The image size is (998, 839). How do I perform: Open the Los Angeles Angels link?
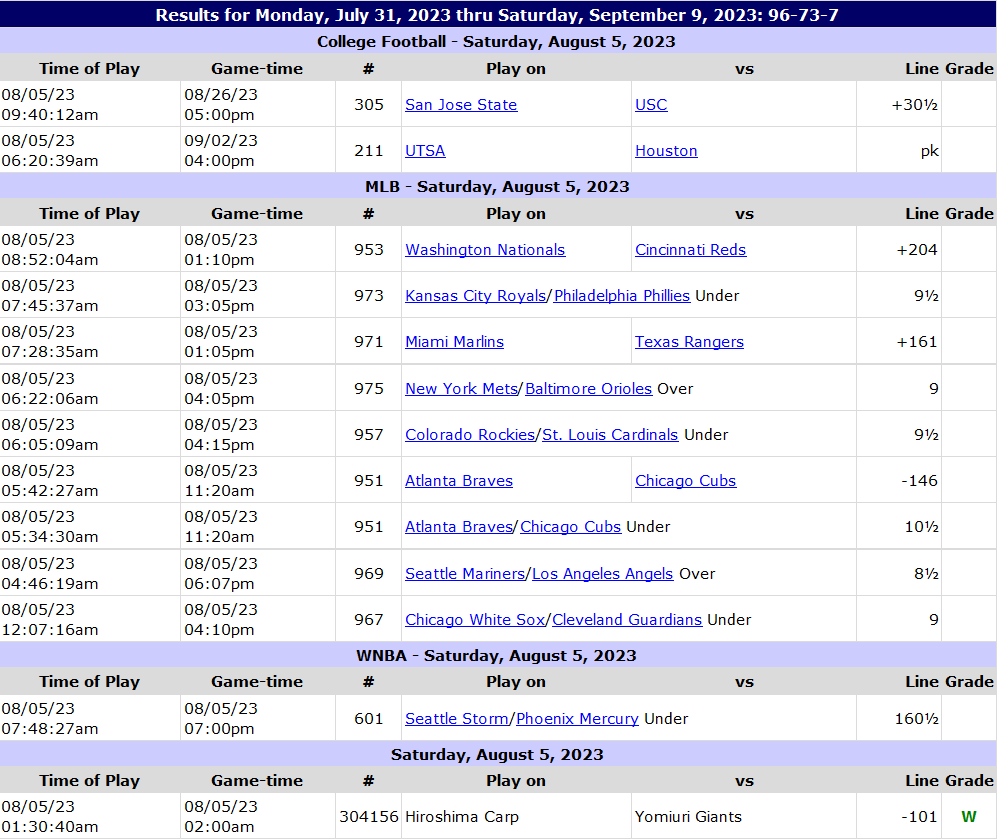(x=603, y=574)
